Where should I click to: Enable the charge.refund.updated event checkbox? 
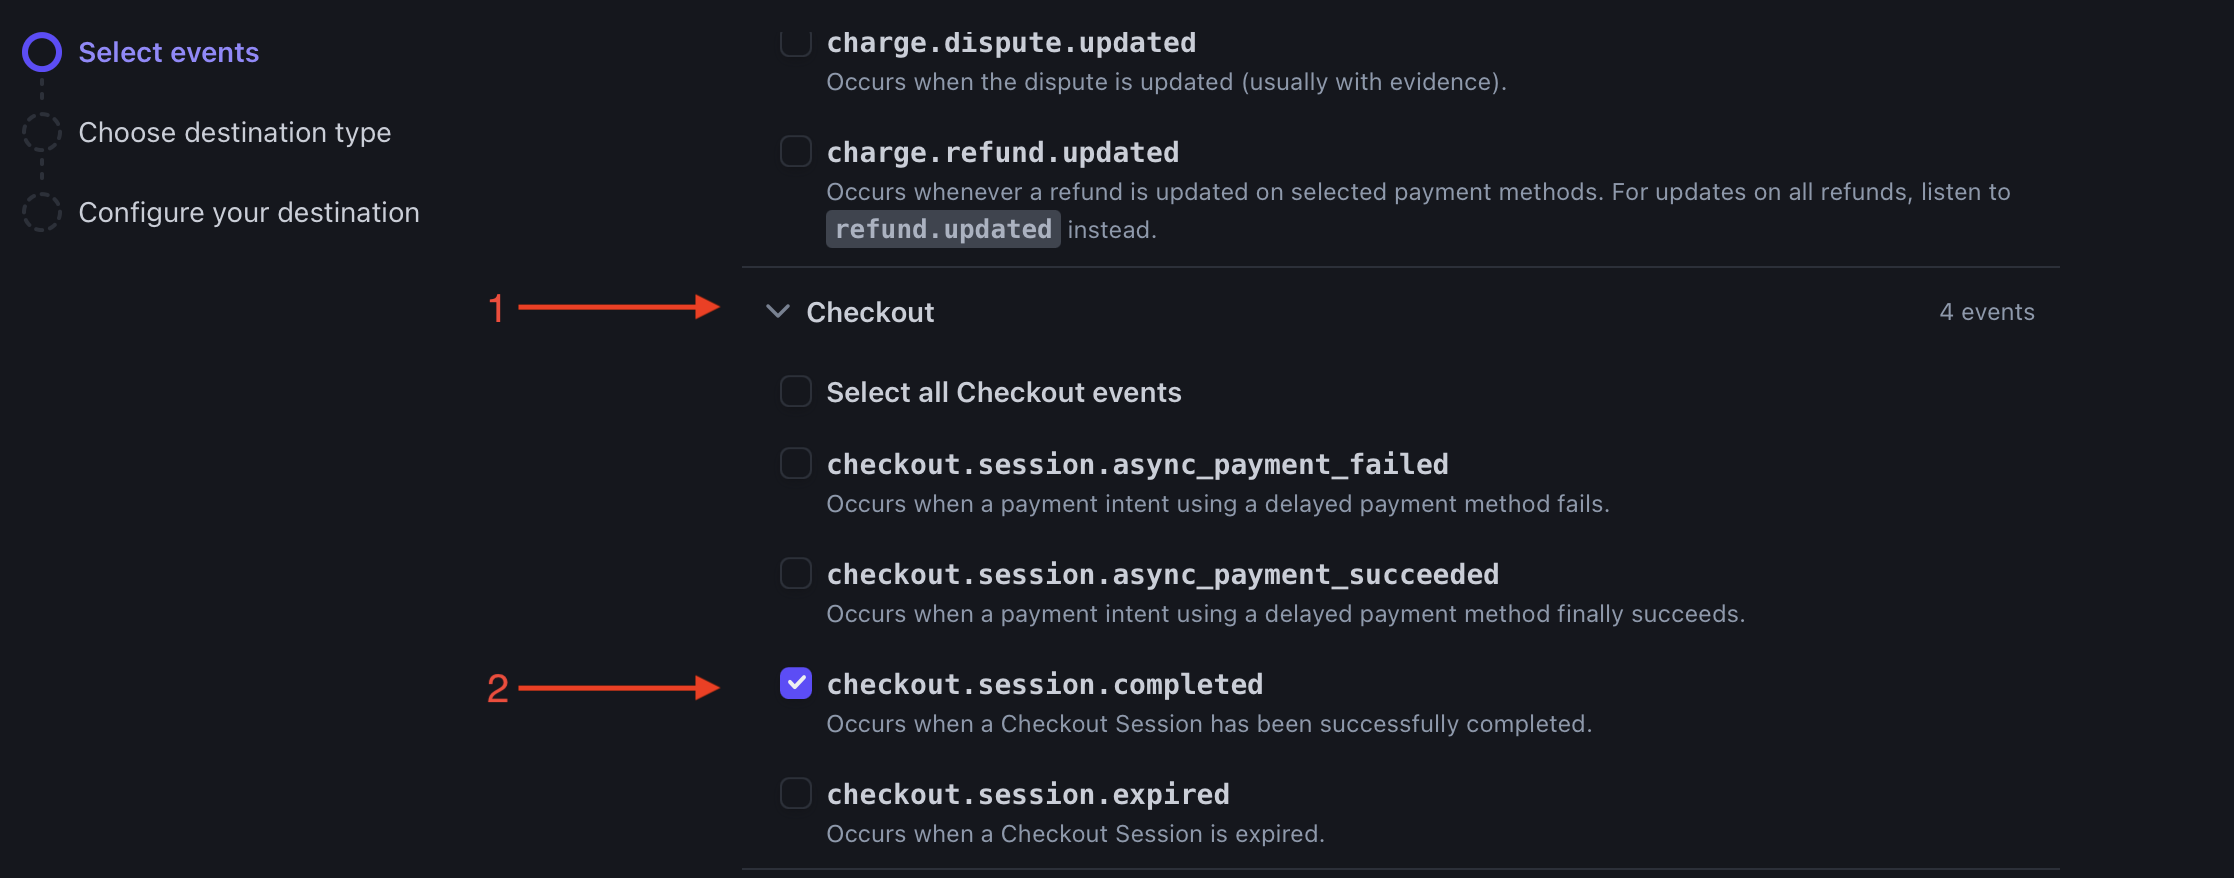click(x=796, y=152)
